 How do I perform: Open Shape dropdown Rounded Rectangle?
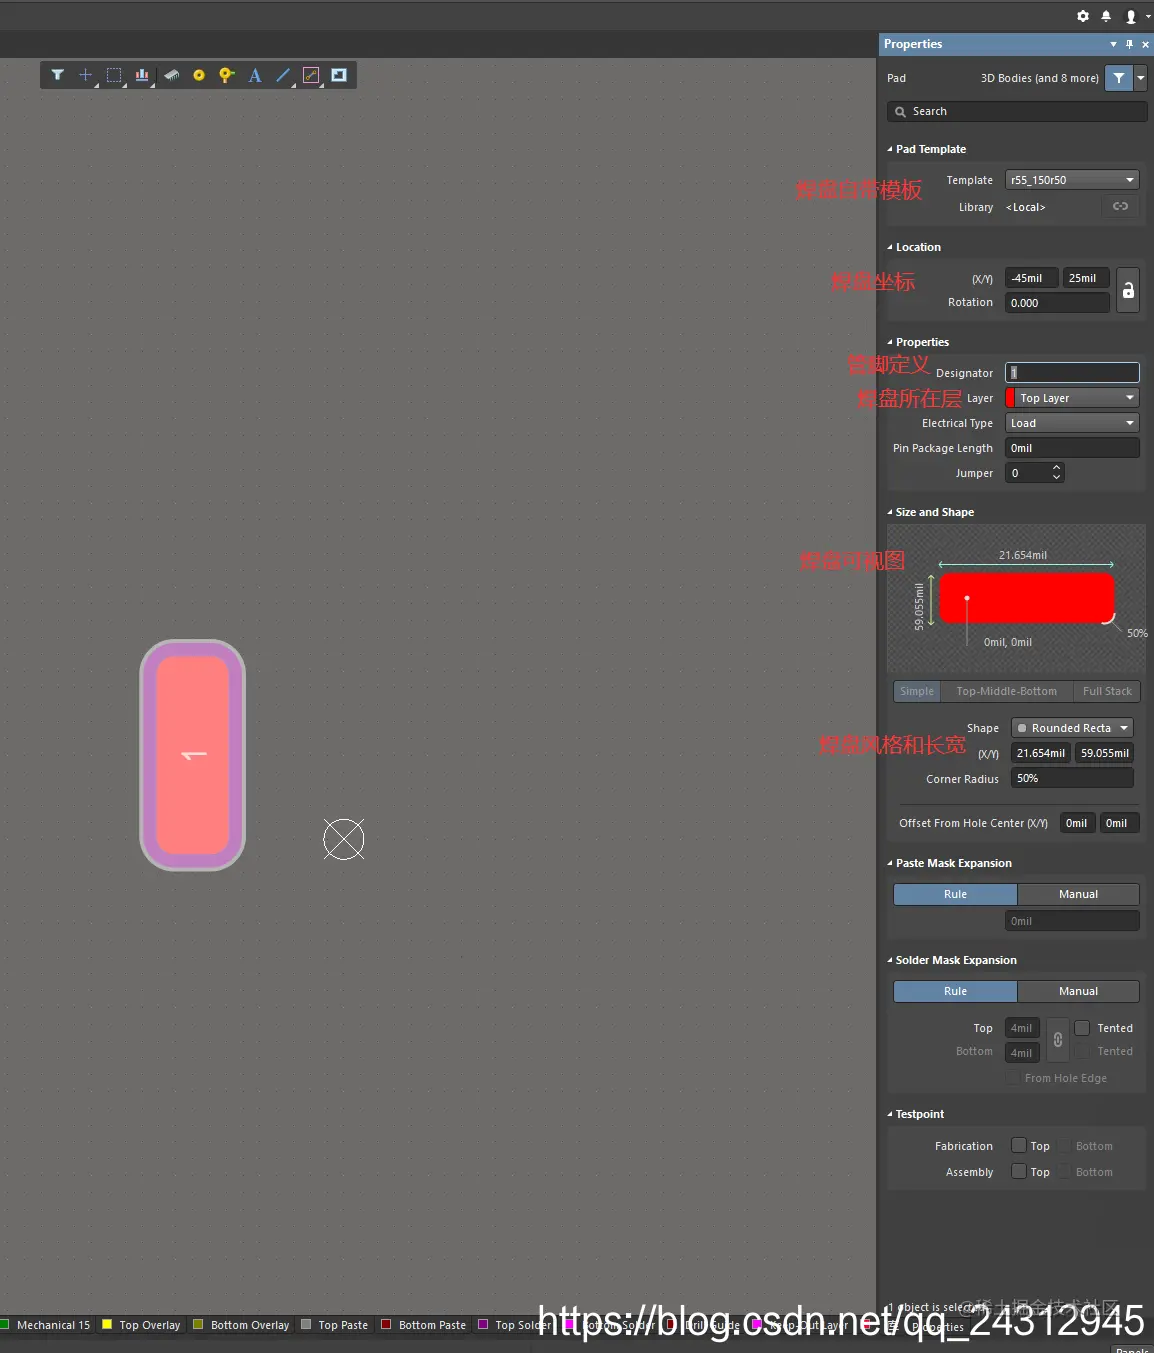(x=1072, y=728)
